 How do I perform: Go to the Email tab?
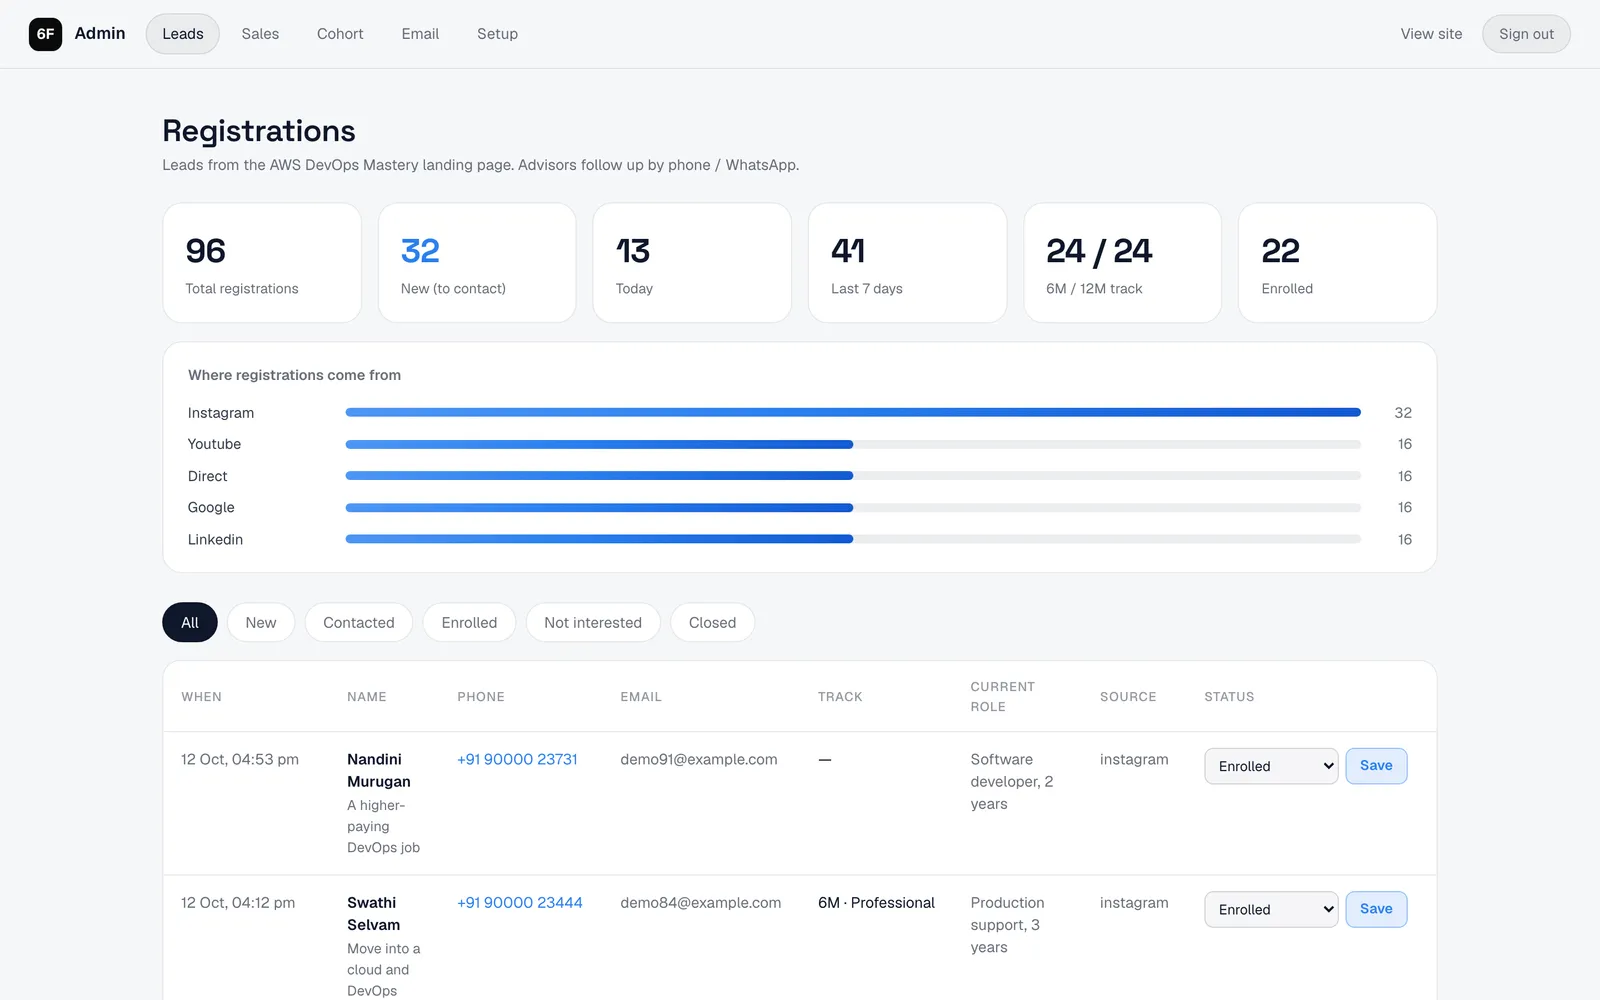(420, 34)
